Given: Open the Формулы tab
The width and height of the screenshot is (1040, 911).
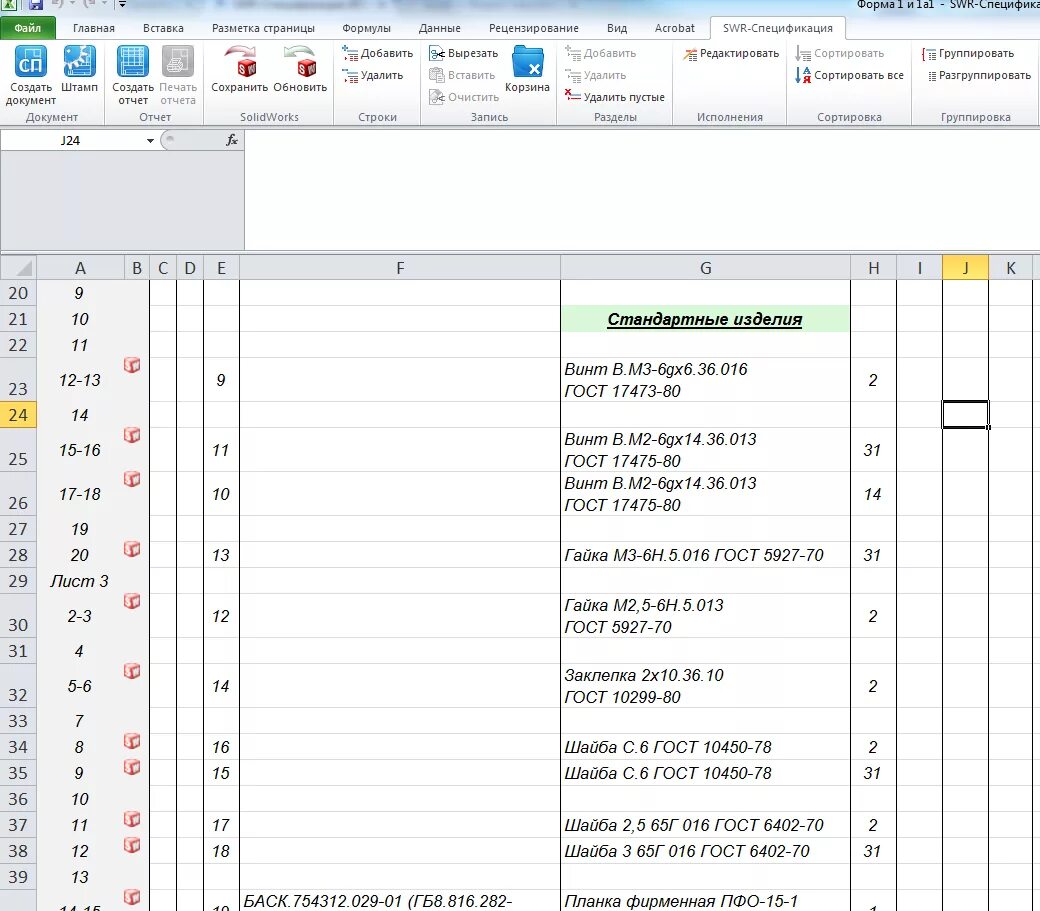Looking at the screenshot, I should pos(366,28).
